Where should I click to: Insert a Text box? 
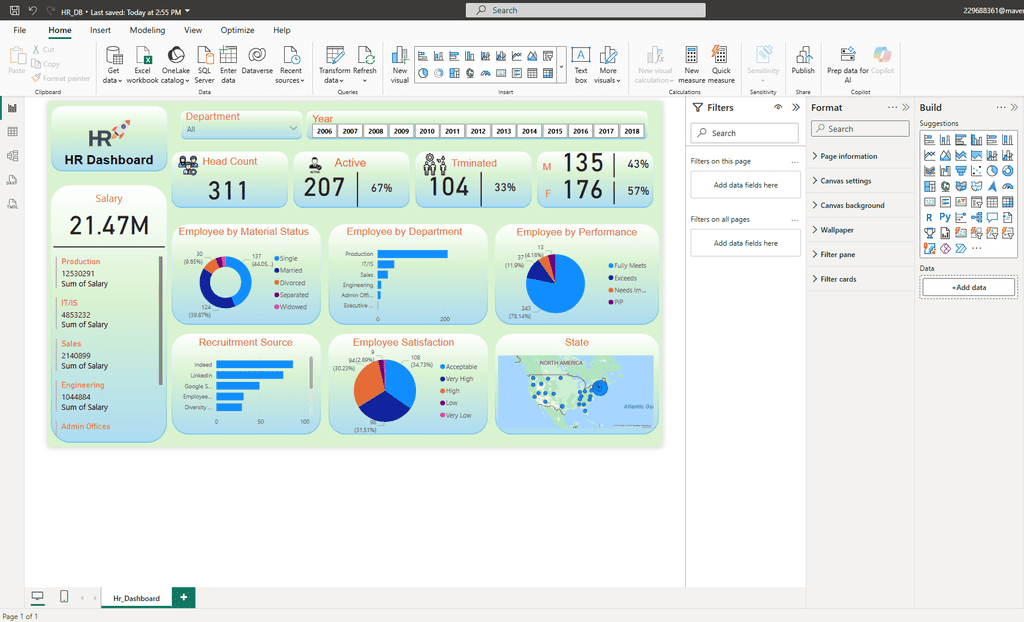580,60
